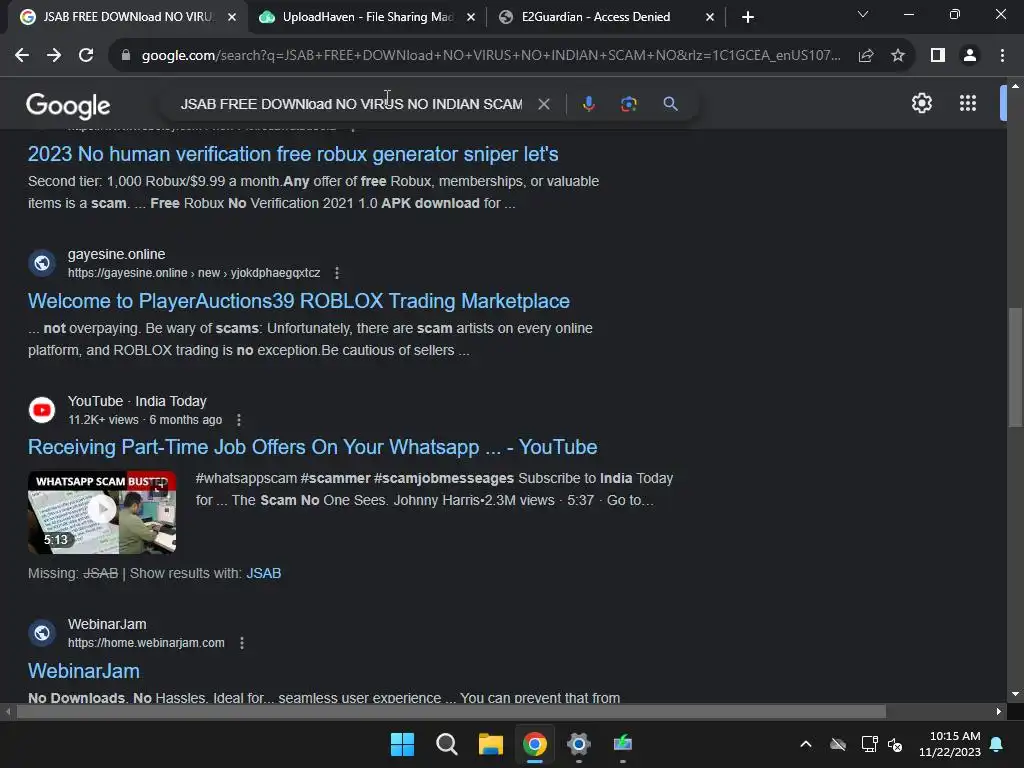Open the notifications bell in tray
Screen dimensions: 1024x768
point(997,744)
